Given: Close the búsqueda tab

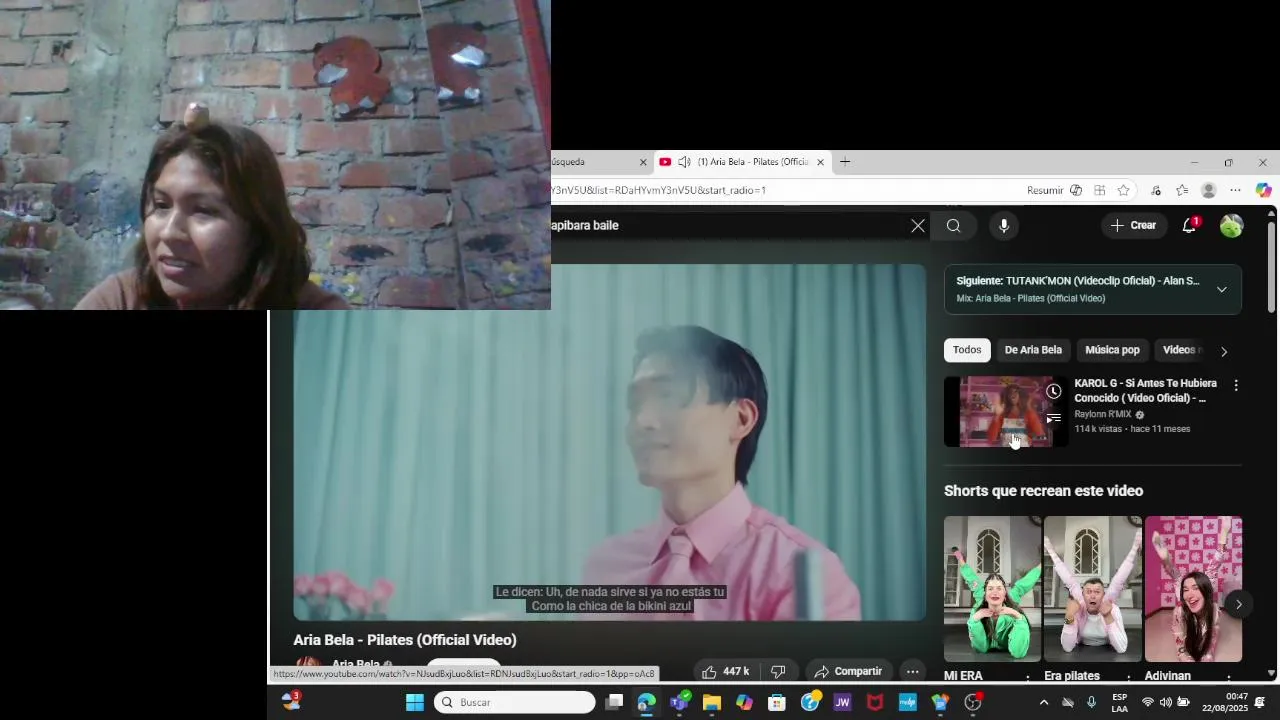Looking at the screenshot, I should click(x=643, y=162).
